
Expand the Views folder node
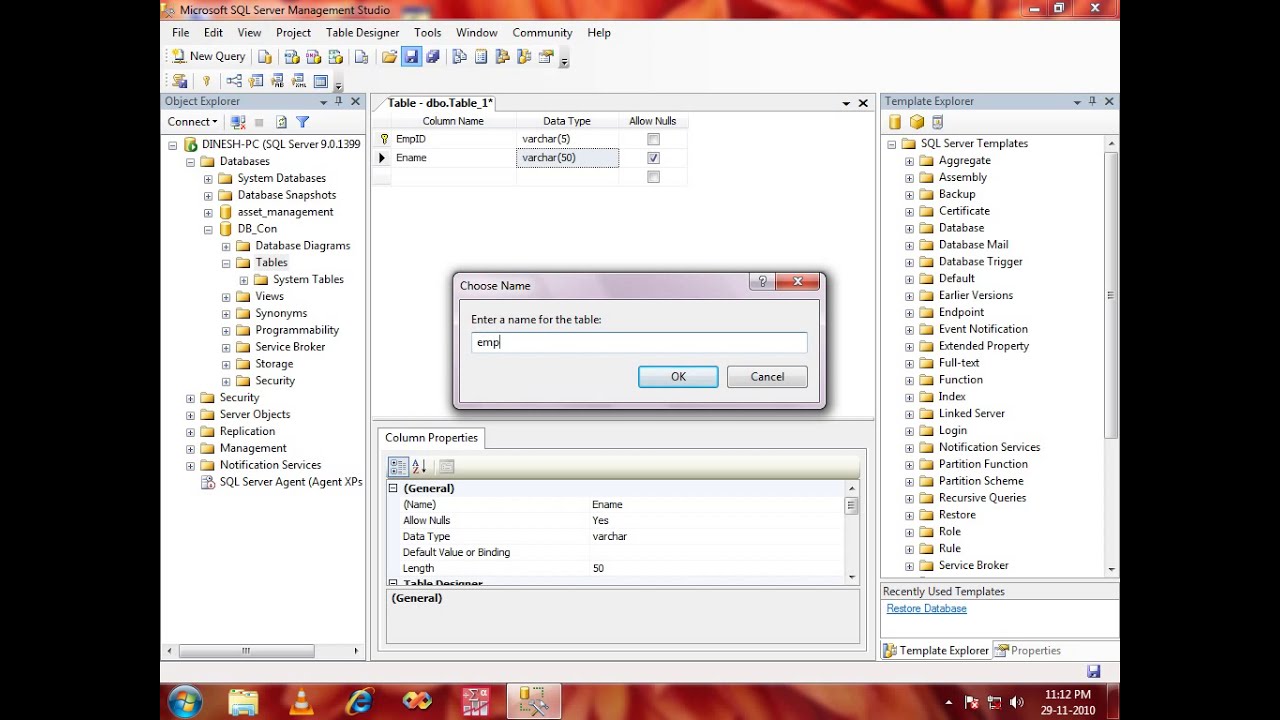tap(226, 297)
